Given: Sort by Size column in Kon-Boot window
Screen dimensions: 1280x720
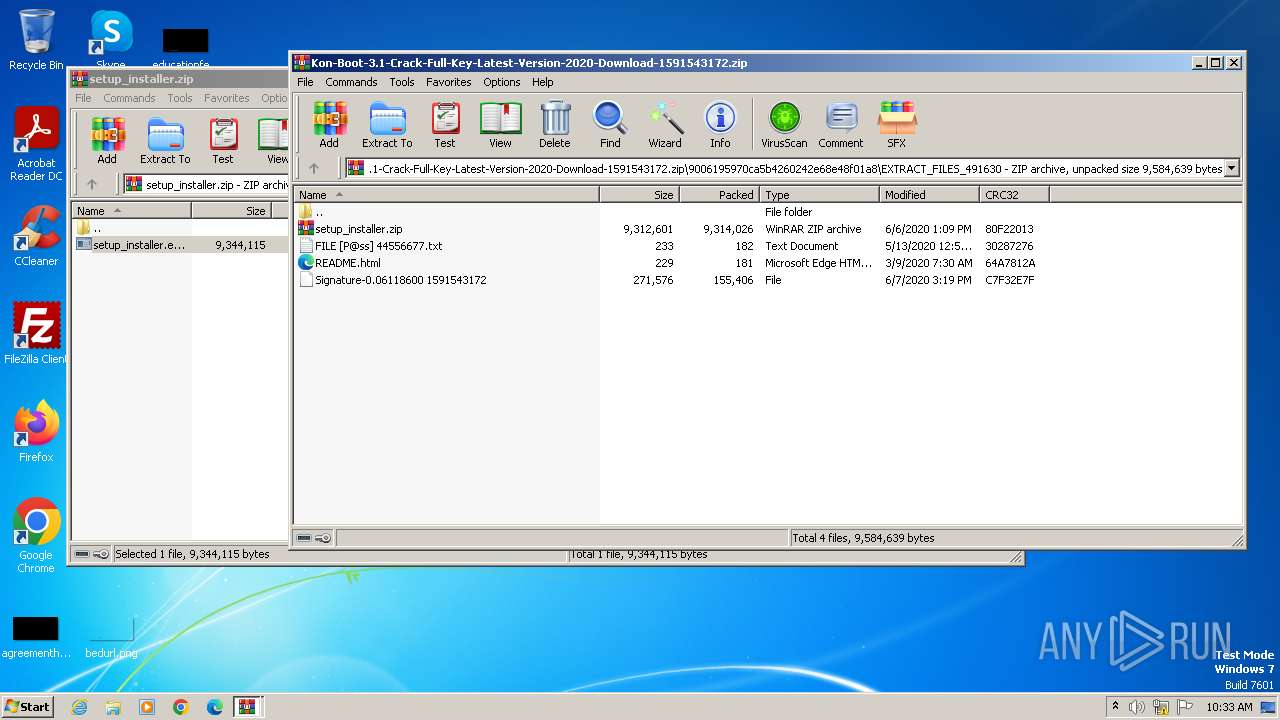Looking at the screenshot, I should click(x=639, y=195).
